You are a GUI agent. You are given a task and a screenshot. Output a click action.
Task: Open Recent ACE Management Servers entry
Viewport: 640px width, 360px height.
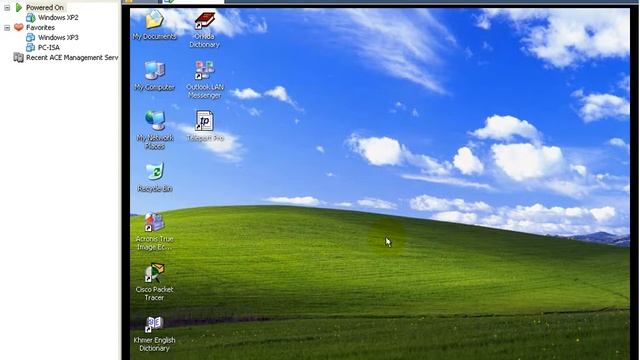point(72,58)
